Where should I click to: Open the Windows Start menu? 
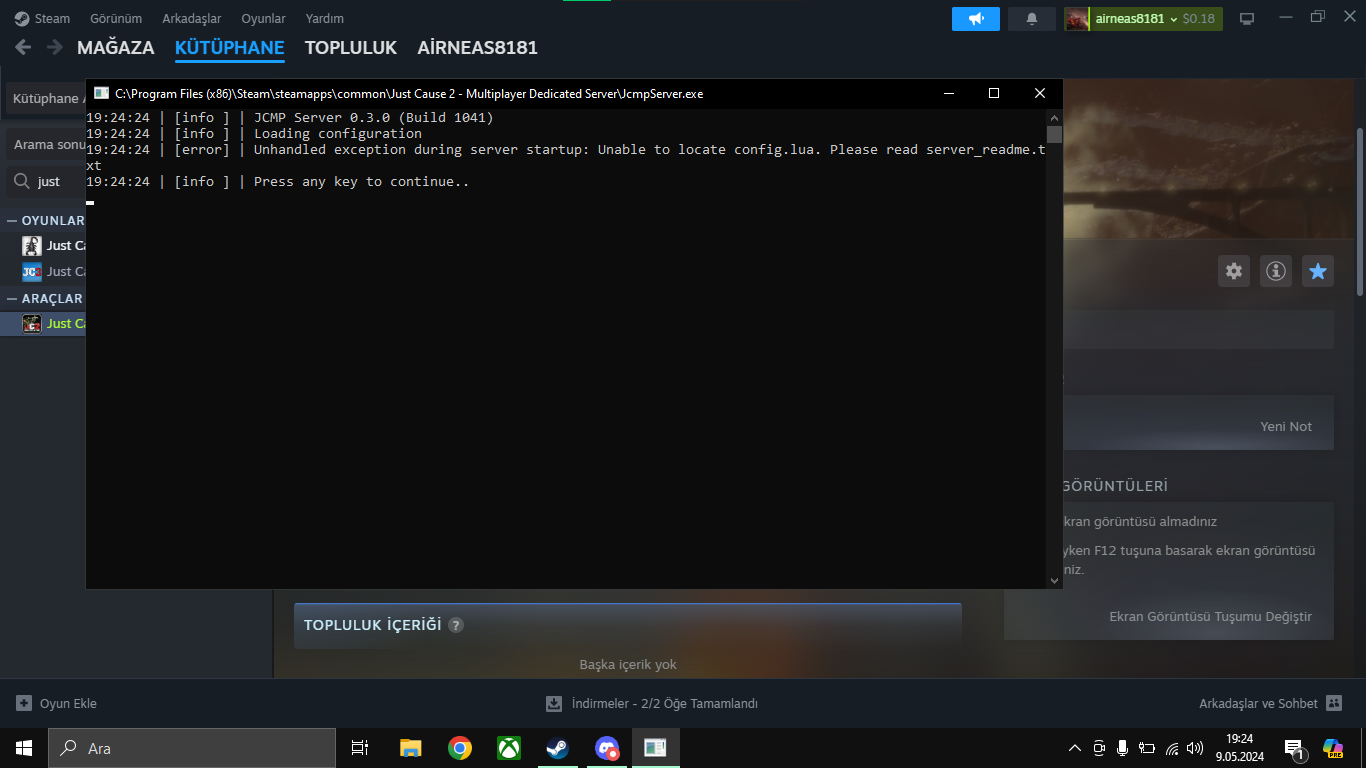click(24, 748)
